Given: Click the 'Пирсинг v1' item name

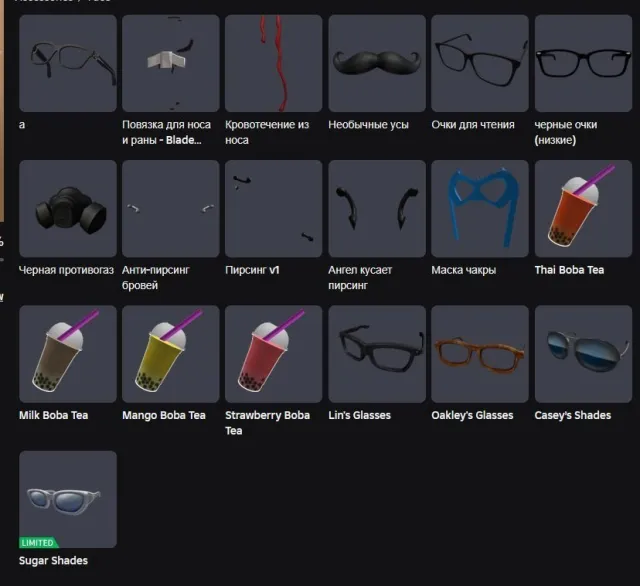Looking at the screenshot, I should 252,270.
